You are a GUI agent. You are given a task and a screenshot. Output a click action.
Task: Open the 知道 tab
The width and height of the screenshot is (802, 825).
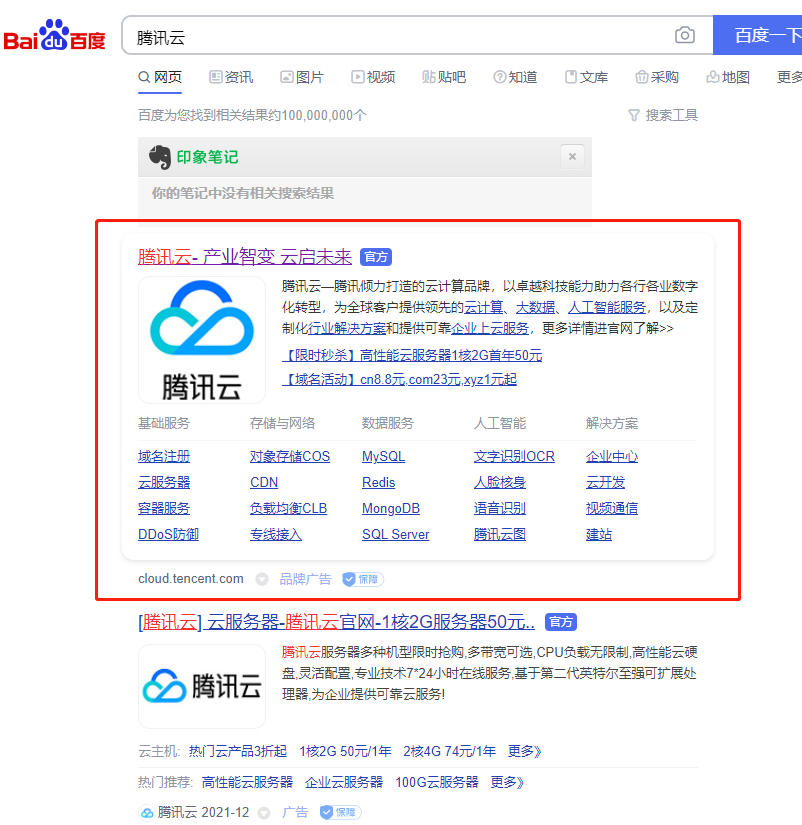(515, 77)
